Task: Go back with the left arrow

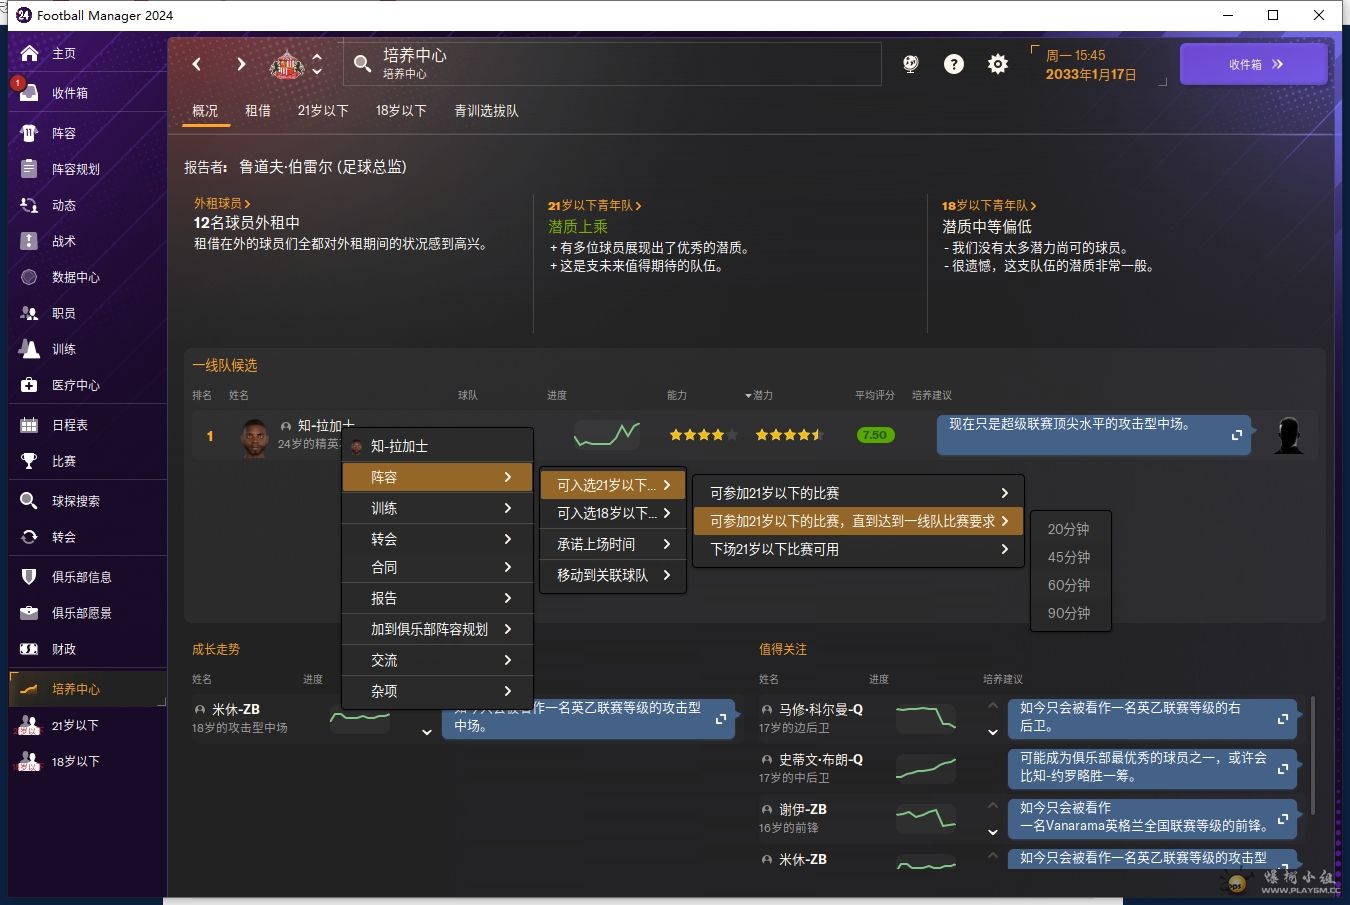Action: (197, 64)
